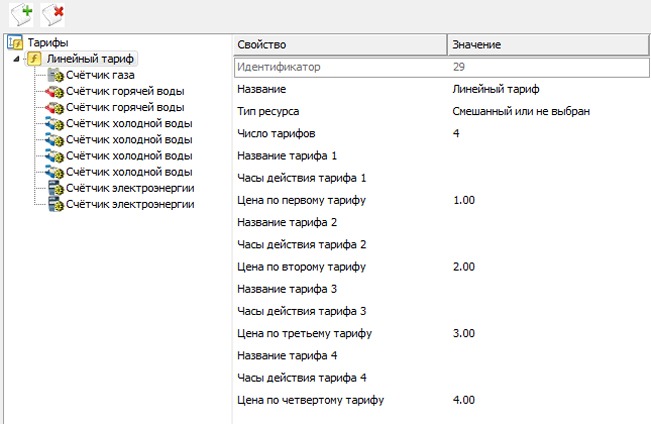Screen dimensions: 651x424
Task: Click the gas meter icon beside Счётчик газа
Action: [55, 76]
